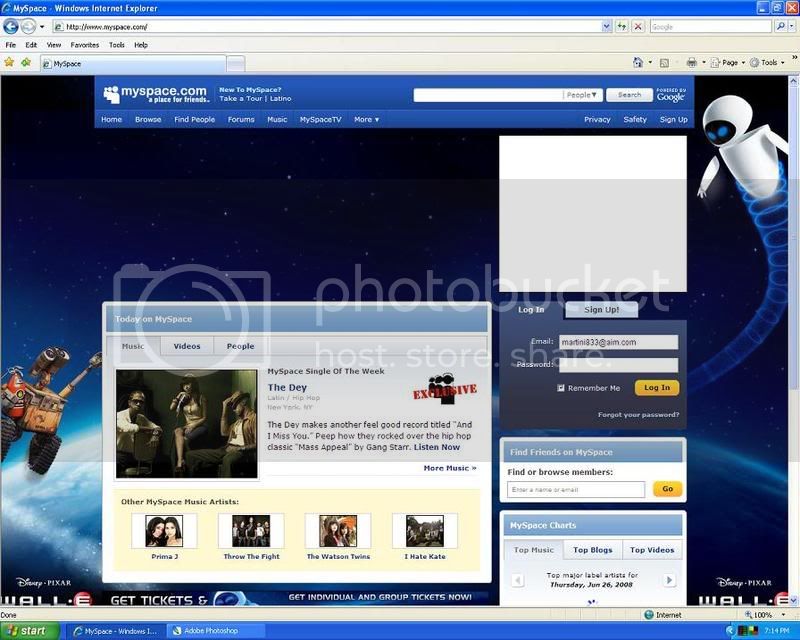Click the Home icon in IE toolbar
This screenshot has width=800, height=640.
click(x=638, y=62)
